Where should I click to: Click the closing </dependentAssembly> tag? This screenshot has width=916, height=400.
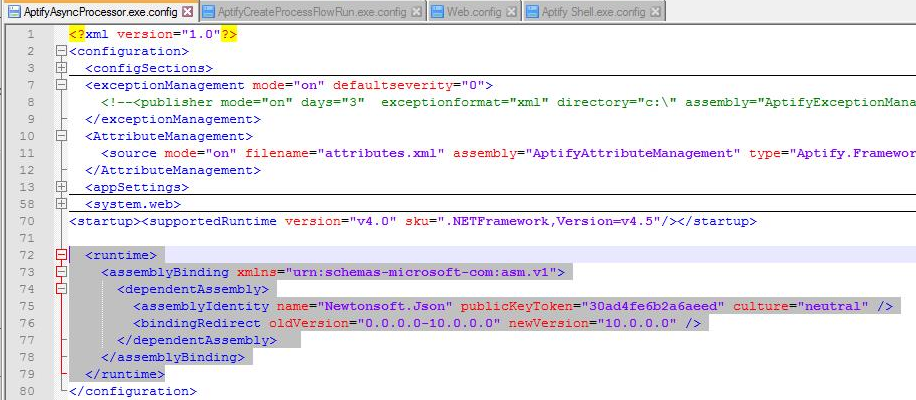point(197,340)
